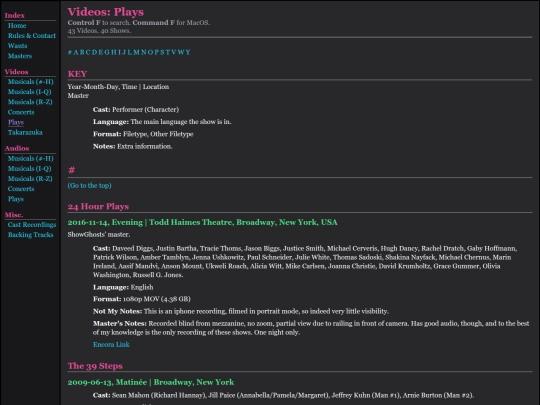Open the Home link in the Index sidebar
This screenshot has width=540, height=405.
point(17,25)
